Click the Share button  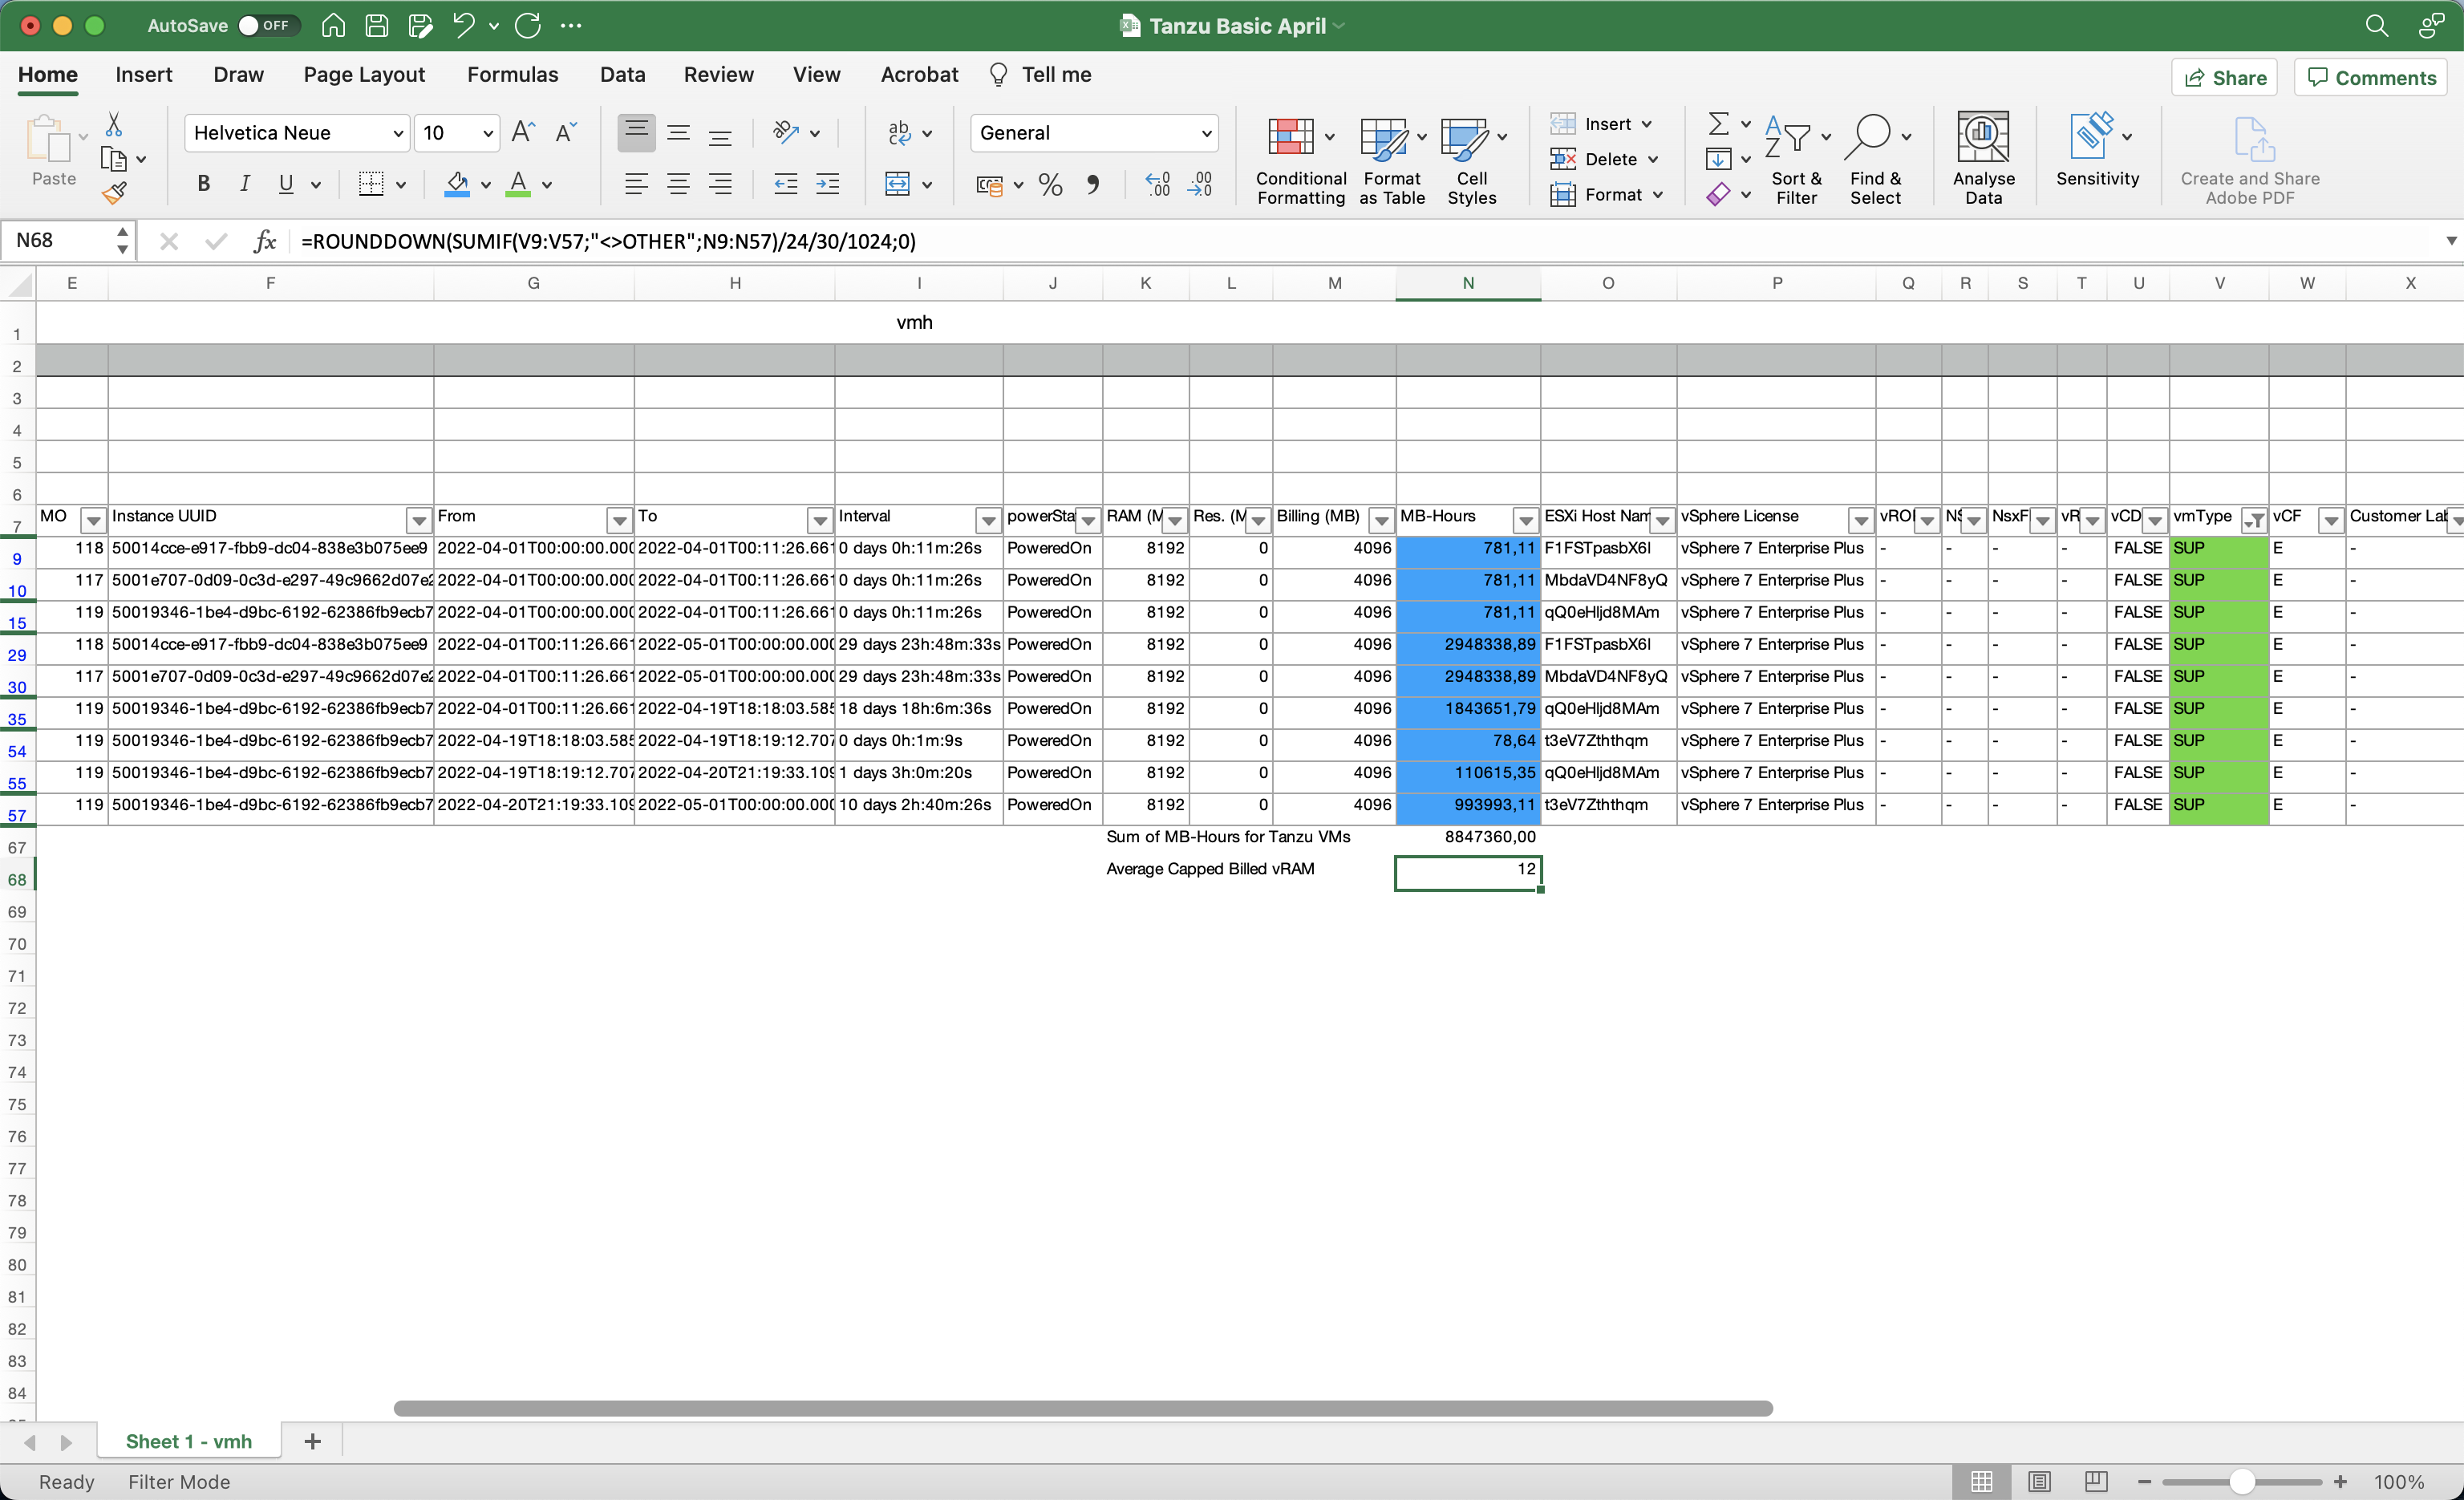(x=2224, y=78)
